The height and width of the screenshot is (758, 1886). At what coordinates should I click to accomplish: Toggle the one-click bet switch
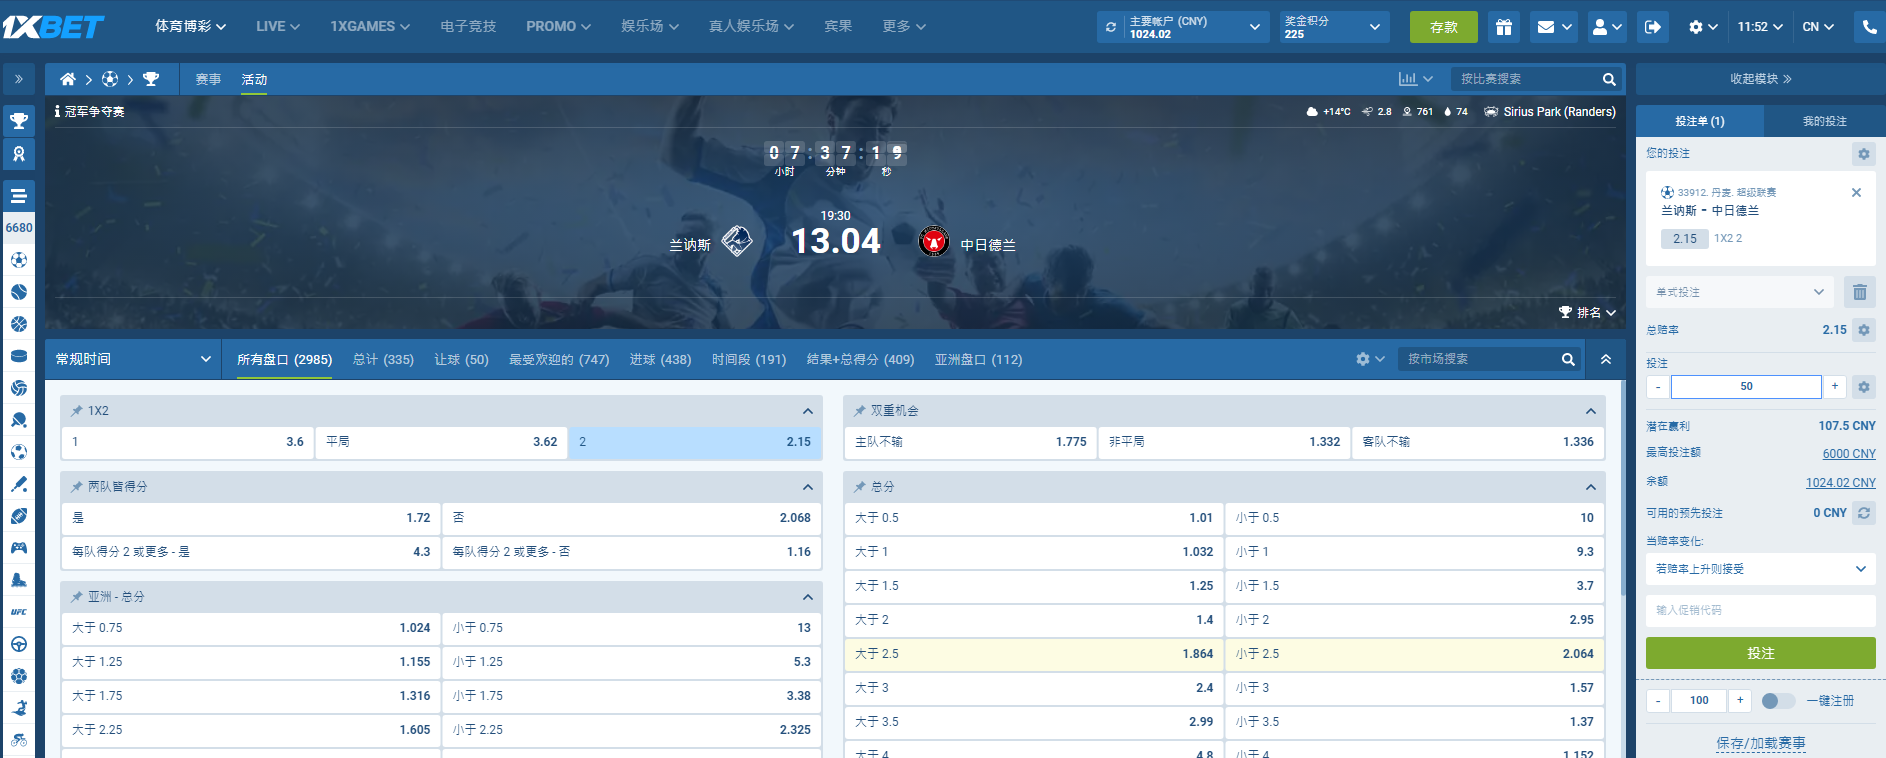[1777, 701]
